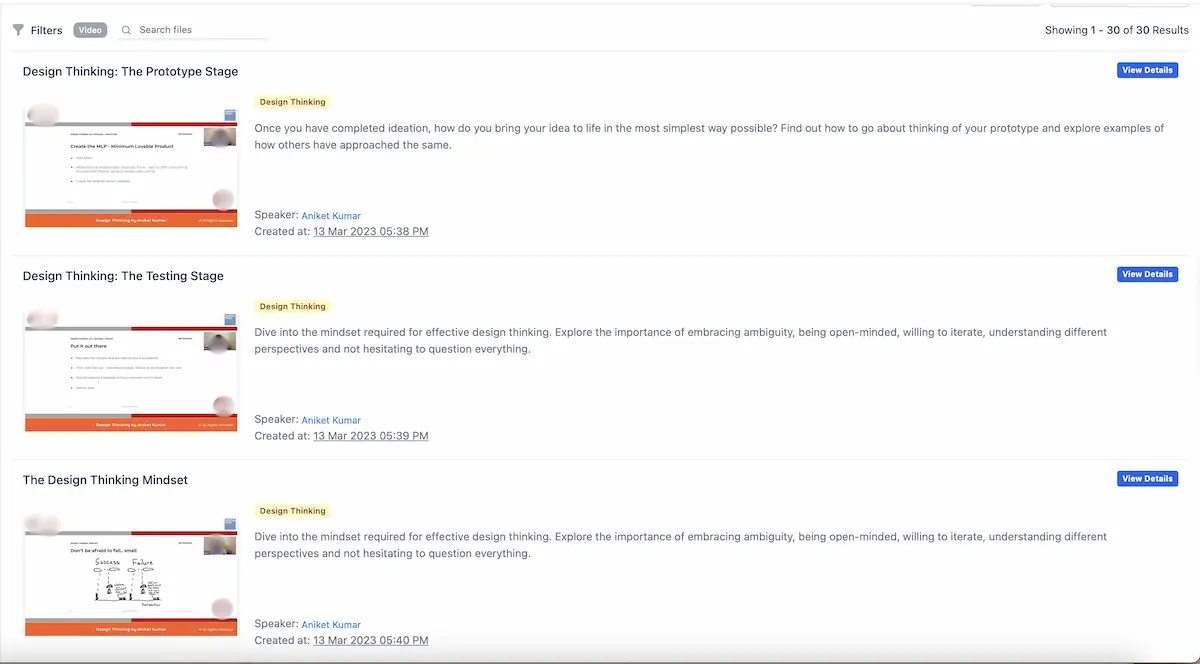Screen dimensions: 1200x664
Task: Click View Details for The Design Thinking Mindset
Action: tap(1147, 478)
